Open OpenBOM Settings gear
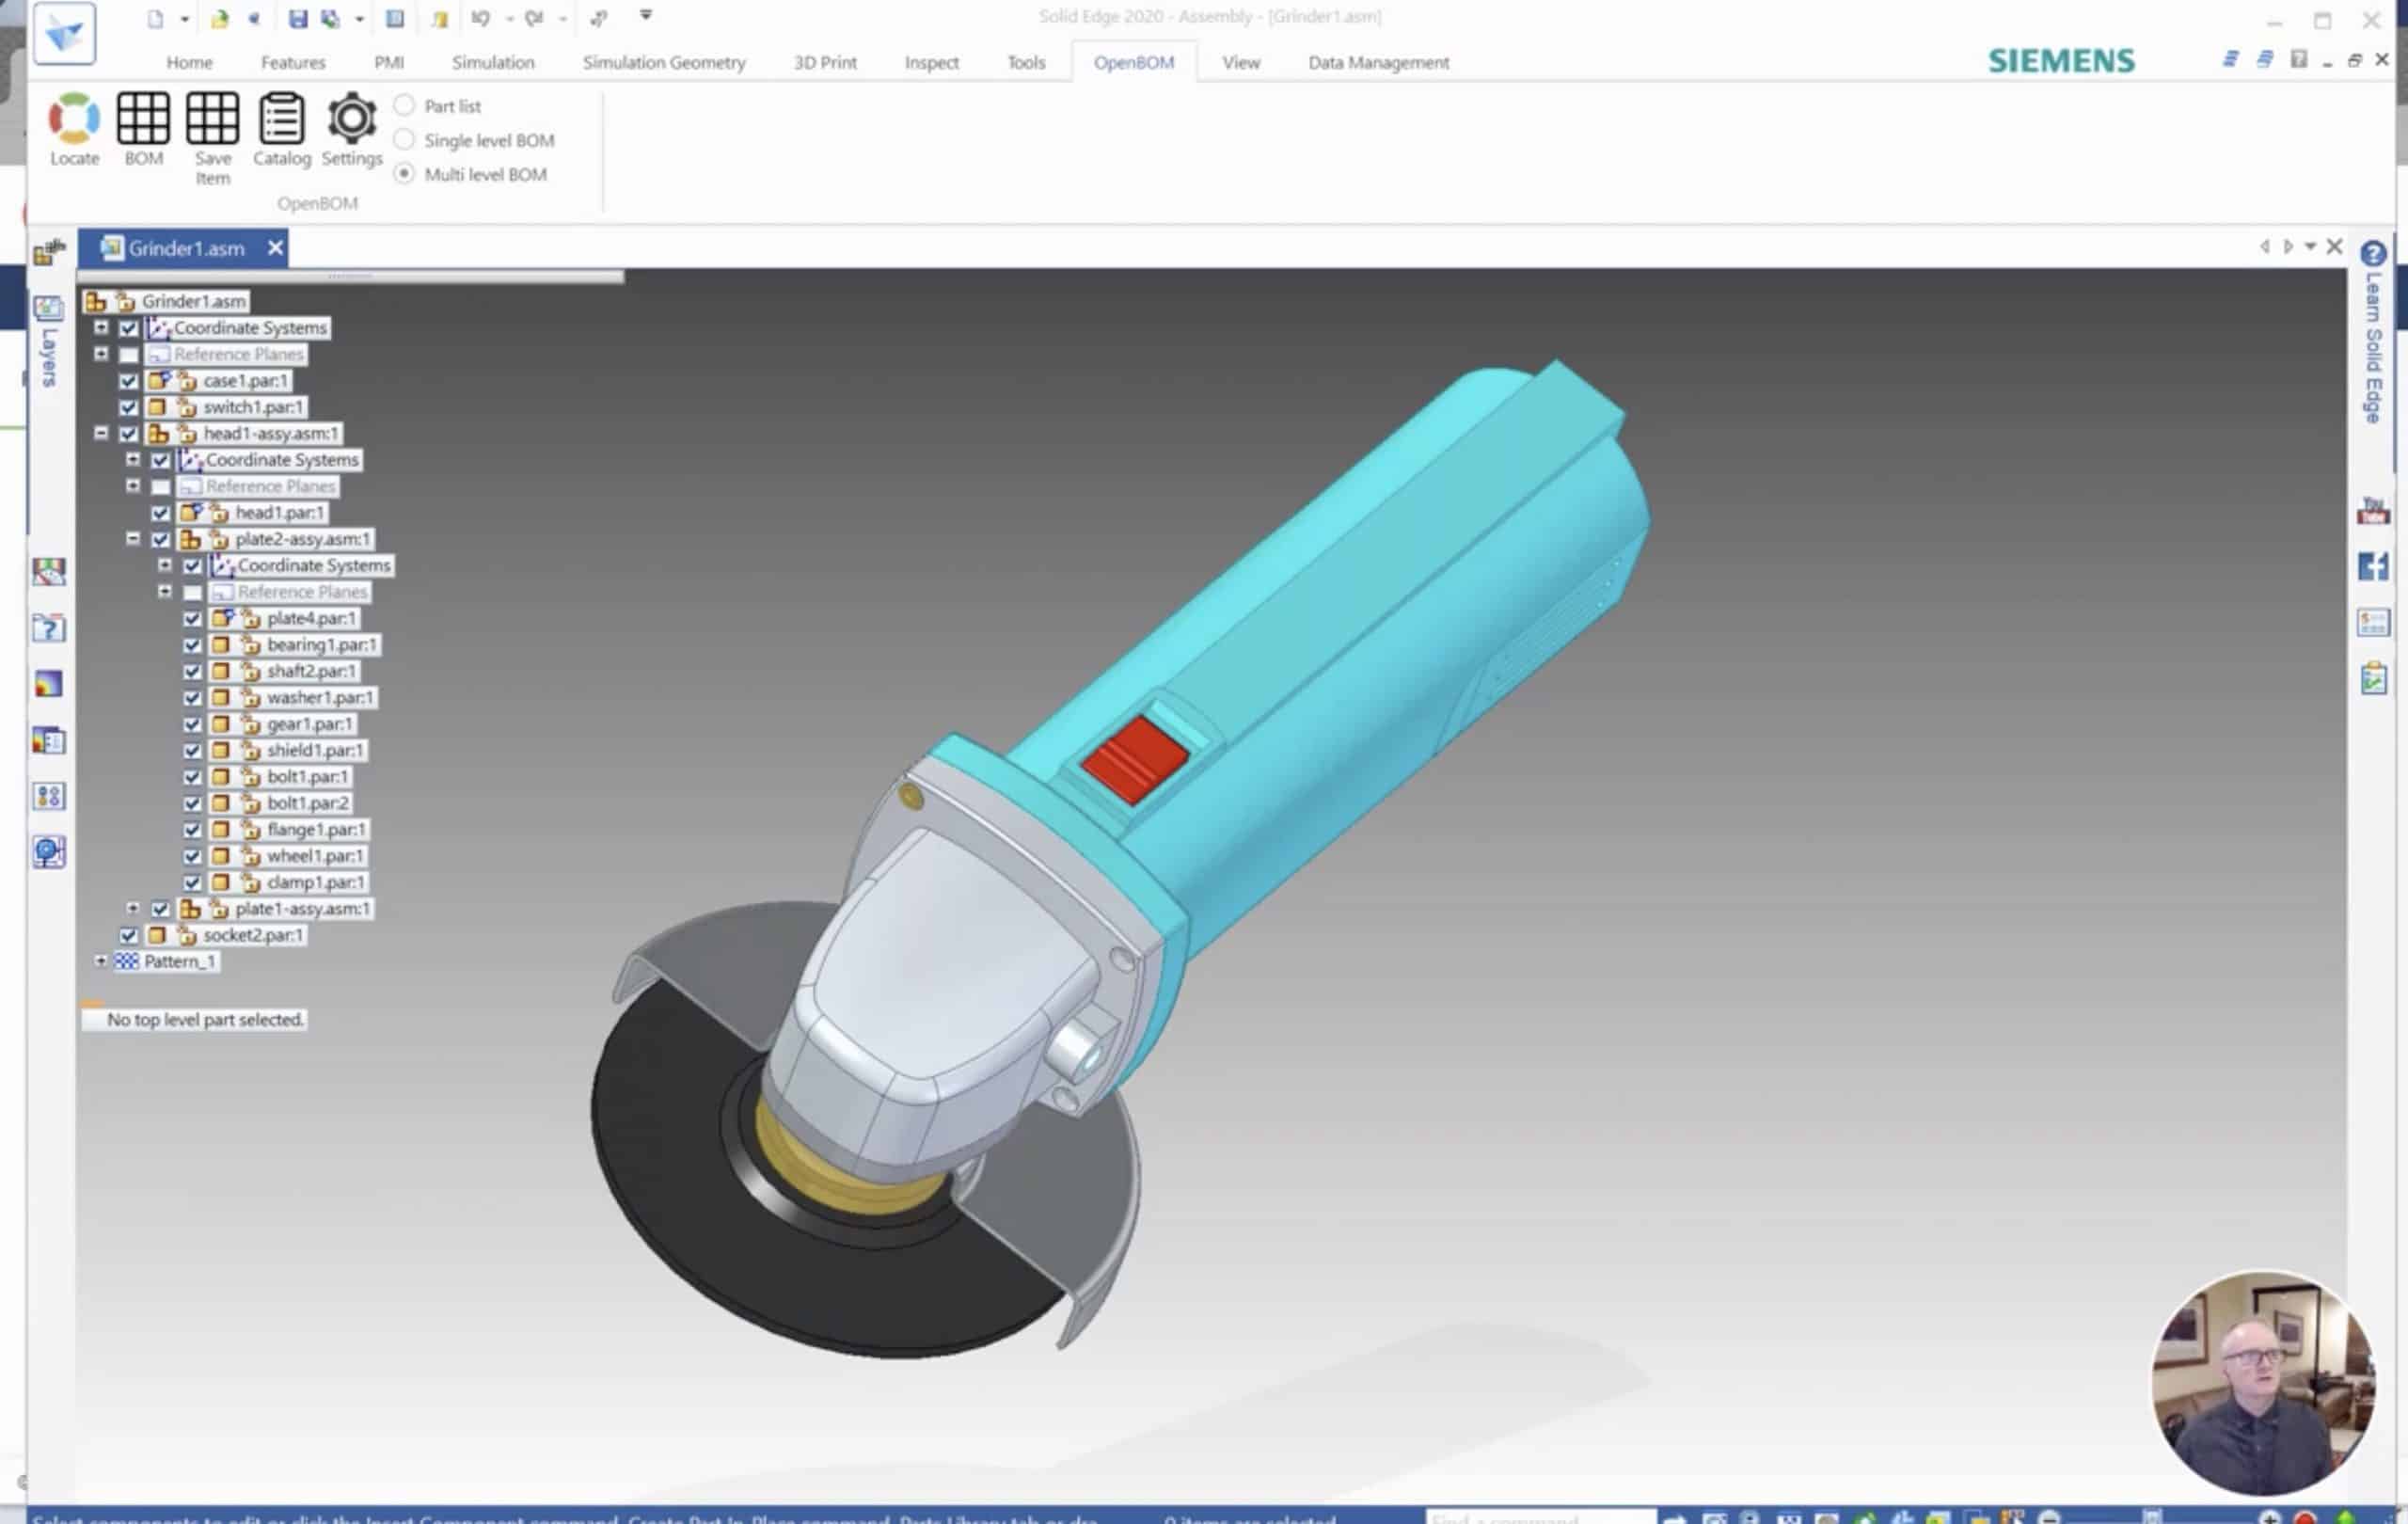Image resolution: width=2408 pixels, height=1524 pixels. point(352,119)
